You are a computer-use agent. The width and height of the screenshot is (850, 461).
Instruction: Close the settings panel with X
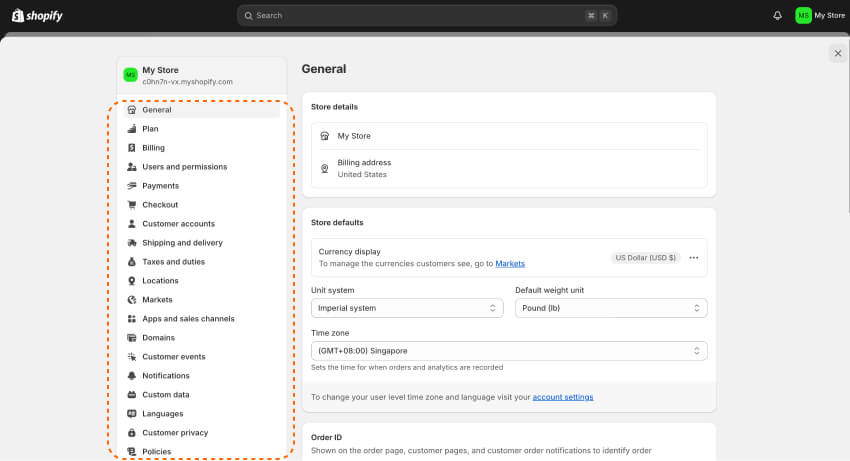(838, 53)
